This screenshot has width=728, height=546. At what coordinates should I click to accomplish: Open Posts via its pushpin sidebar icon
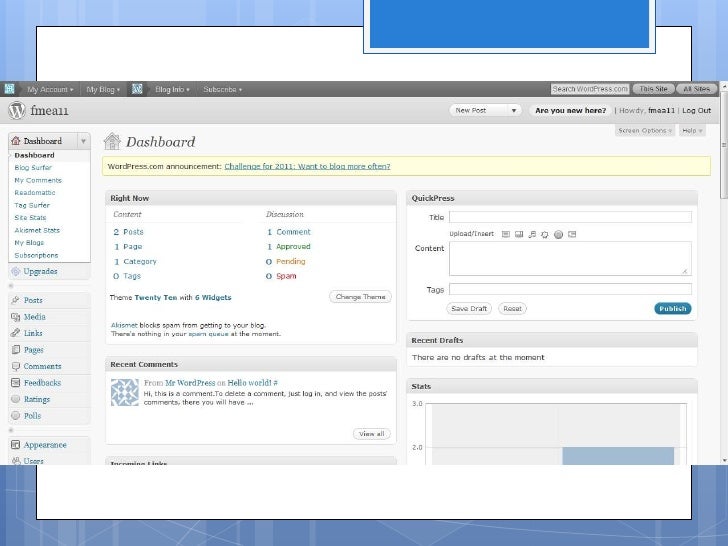click(15, 300)
